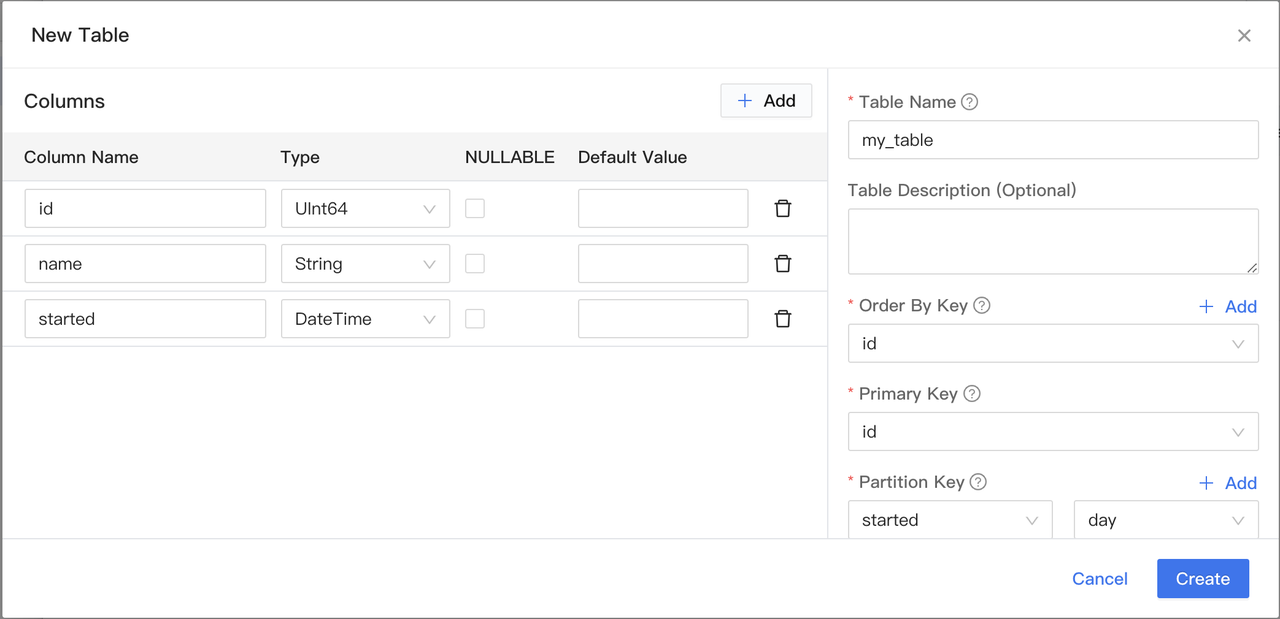Click the Create button
Image resolution: width=1280 pixels, height=619 pixels.
(x=1202, y=579)
